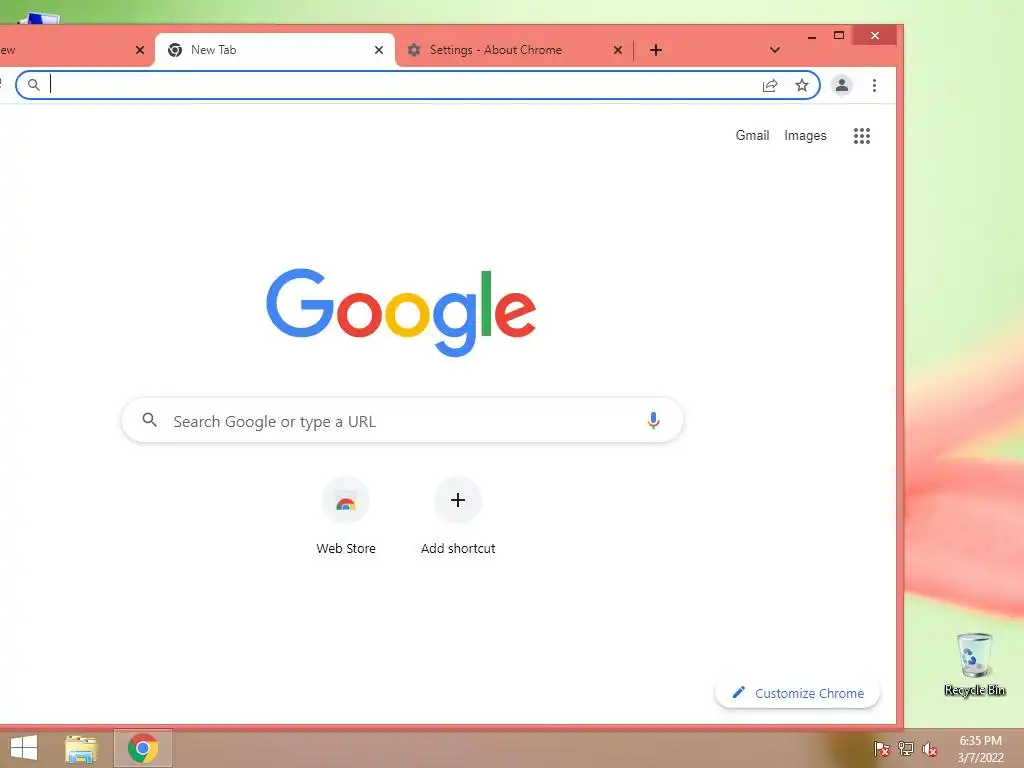Click the Add shortcut plus icon
Screen dimensions: 1024x768
click(x=458, y=500)
